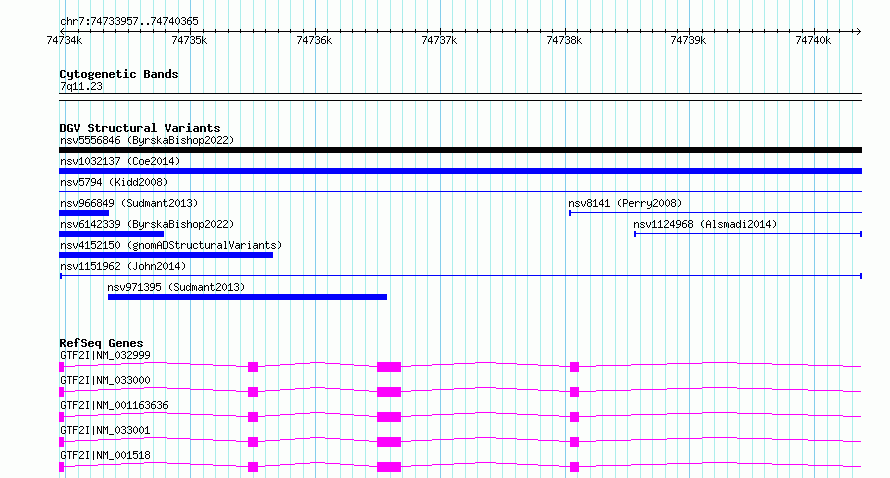The height and width of the screenshot is (478, 890).
Task: Click the thick blue nsv1032137 bar
Action: pos(460,171)
